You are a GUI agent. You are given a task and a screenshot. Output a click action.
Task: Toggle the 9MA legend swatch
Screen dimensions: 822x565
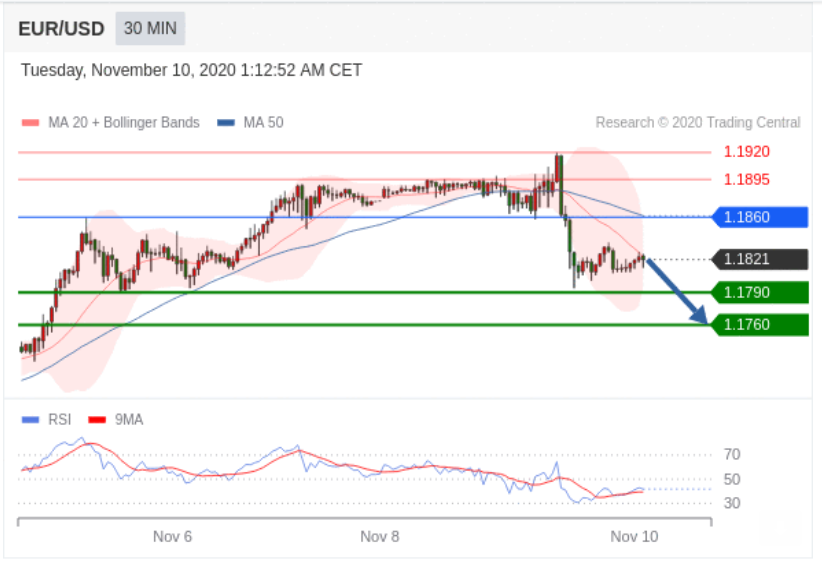pyautogui.click(x=97, y=420)
